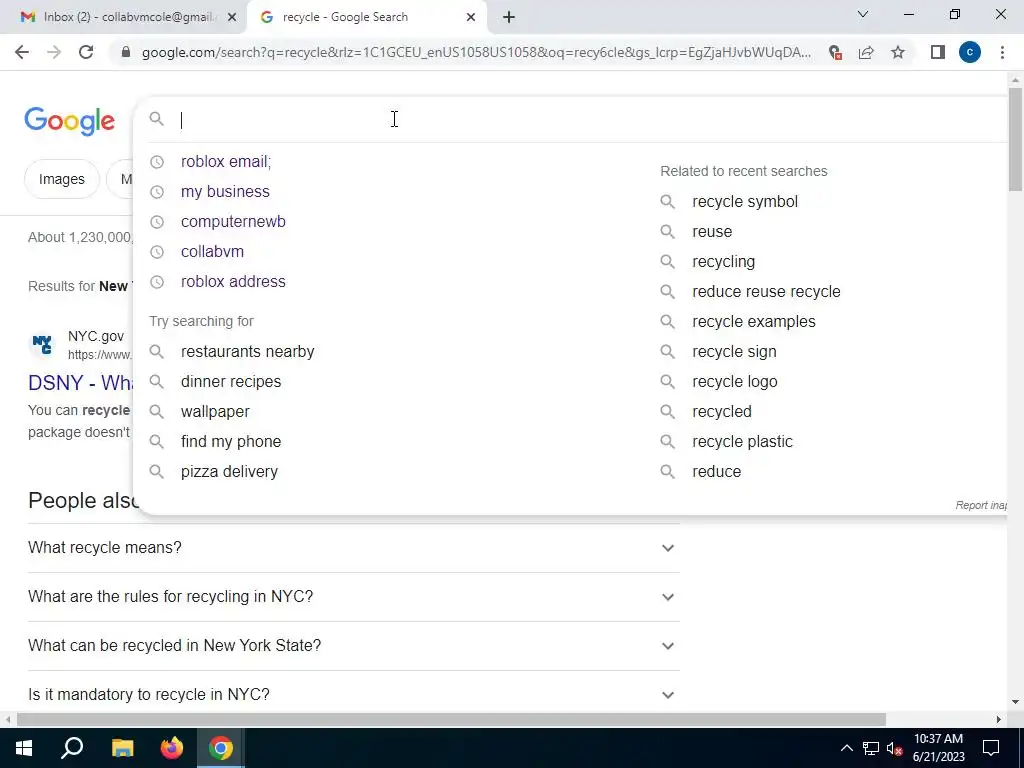The width and height of the screenshot is (1024, 768).
Task: Click the horizontal scrollbar at page bottom
Action: (451, 720)
